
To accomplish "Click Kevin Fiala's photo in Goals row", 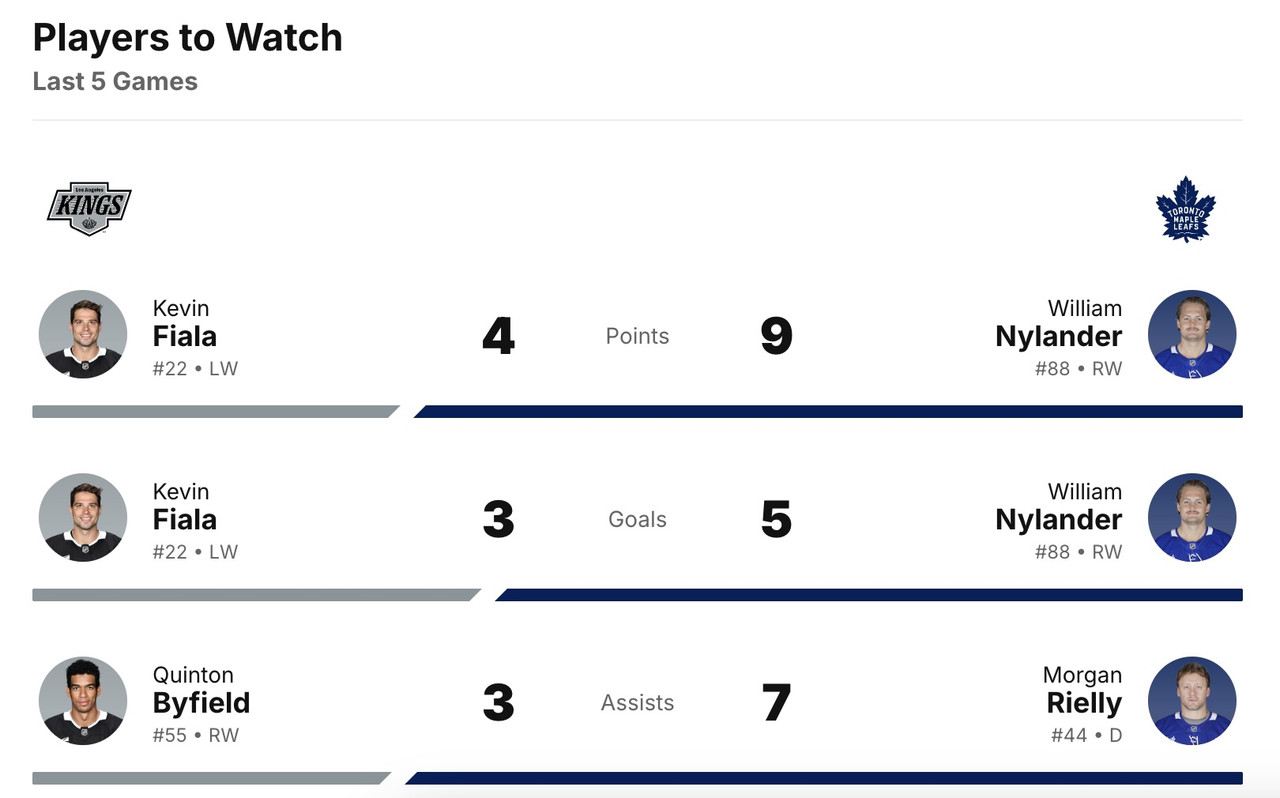I will click(83, 517).
